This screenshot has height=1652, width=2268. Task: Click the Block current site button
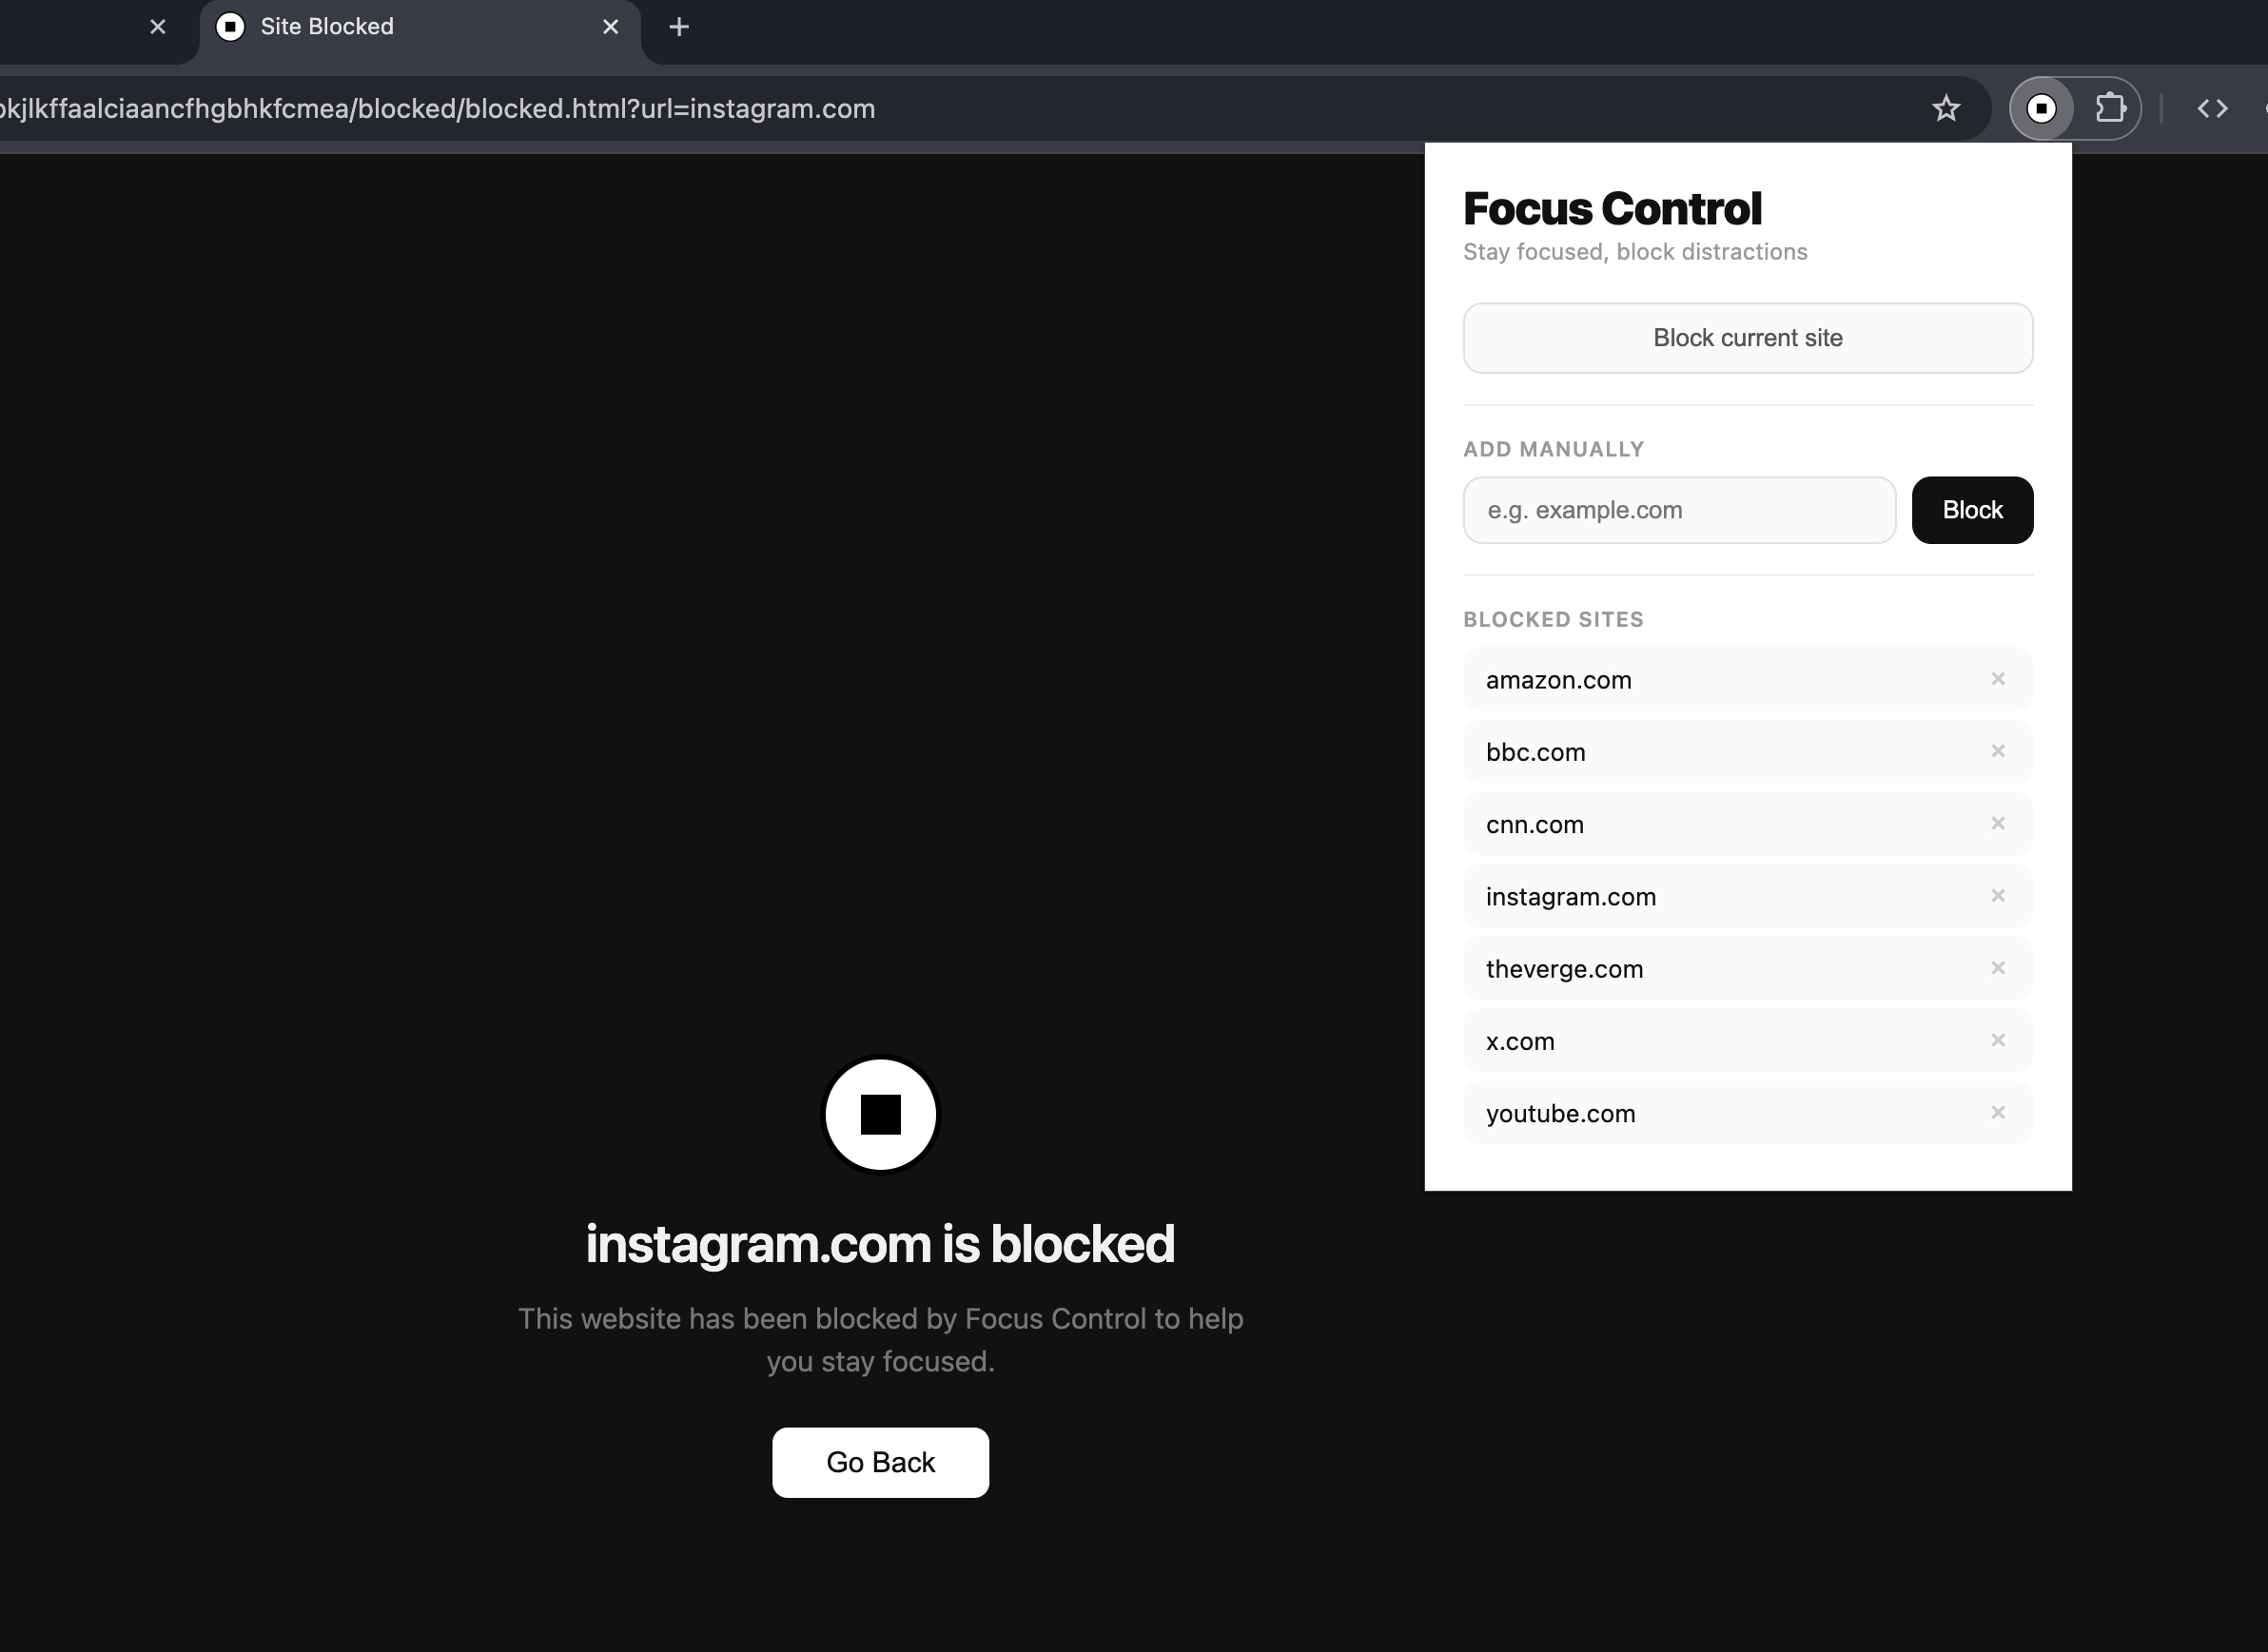click(1748, 338)
